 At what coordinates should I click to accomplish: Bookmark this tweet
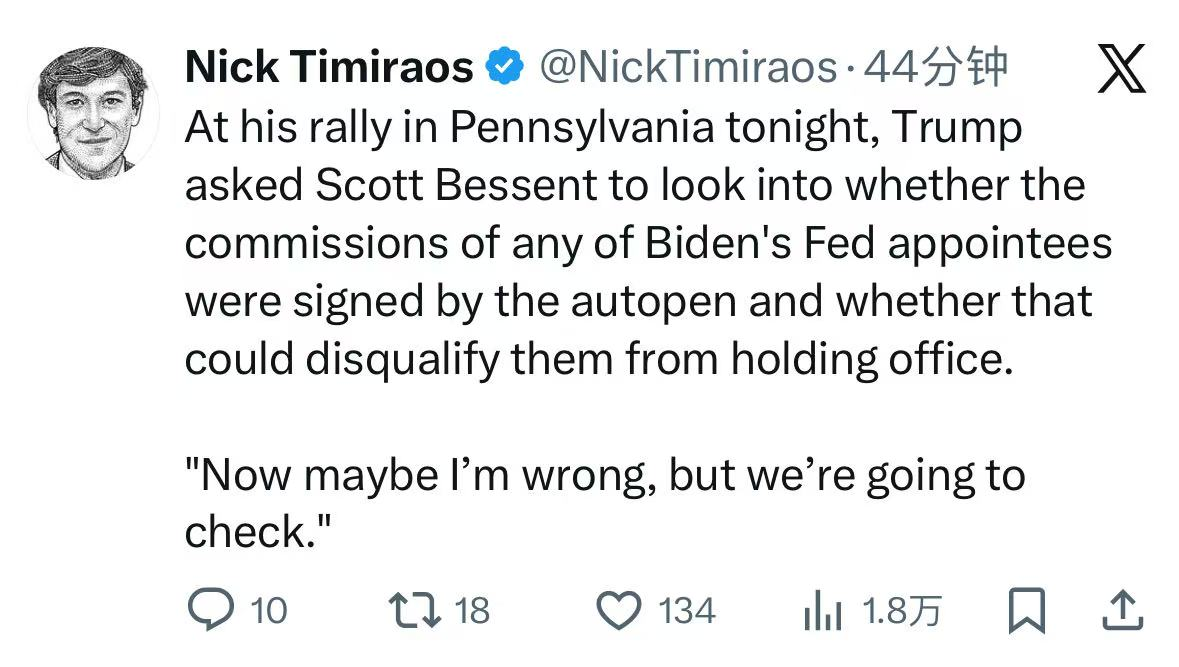pos(1026,611)
